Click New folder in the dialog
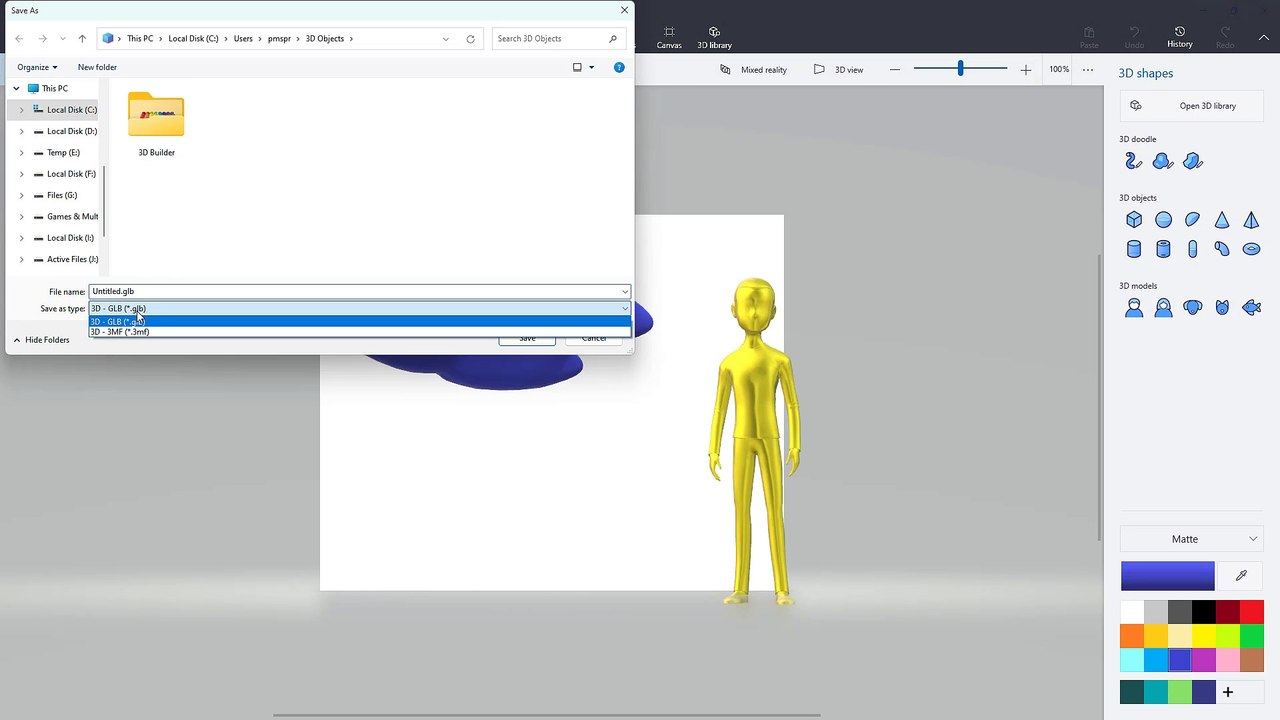This screenshot has width=1280, height=720. point(97,67)
